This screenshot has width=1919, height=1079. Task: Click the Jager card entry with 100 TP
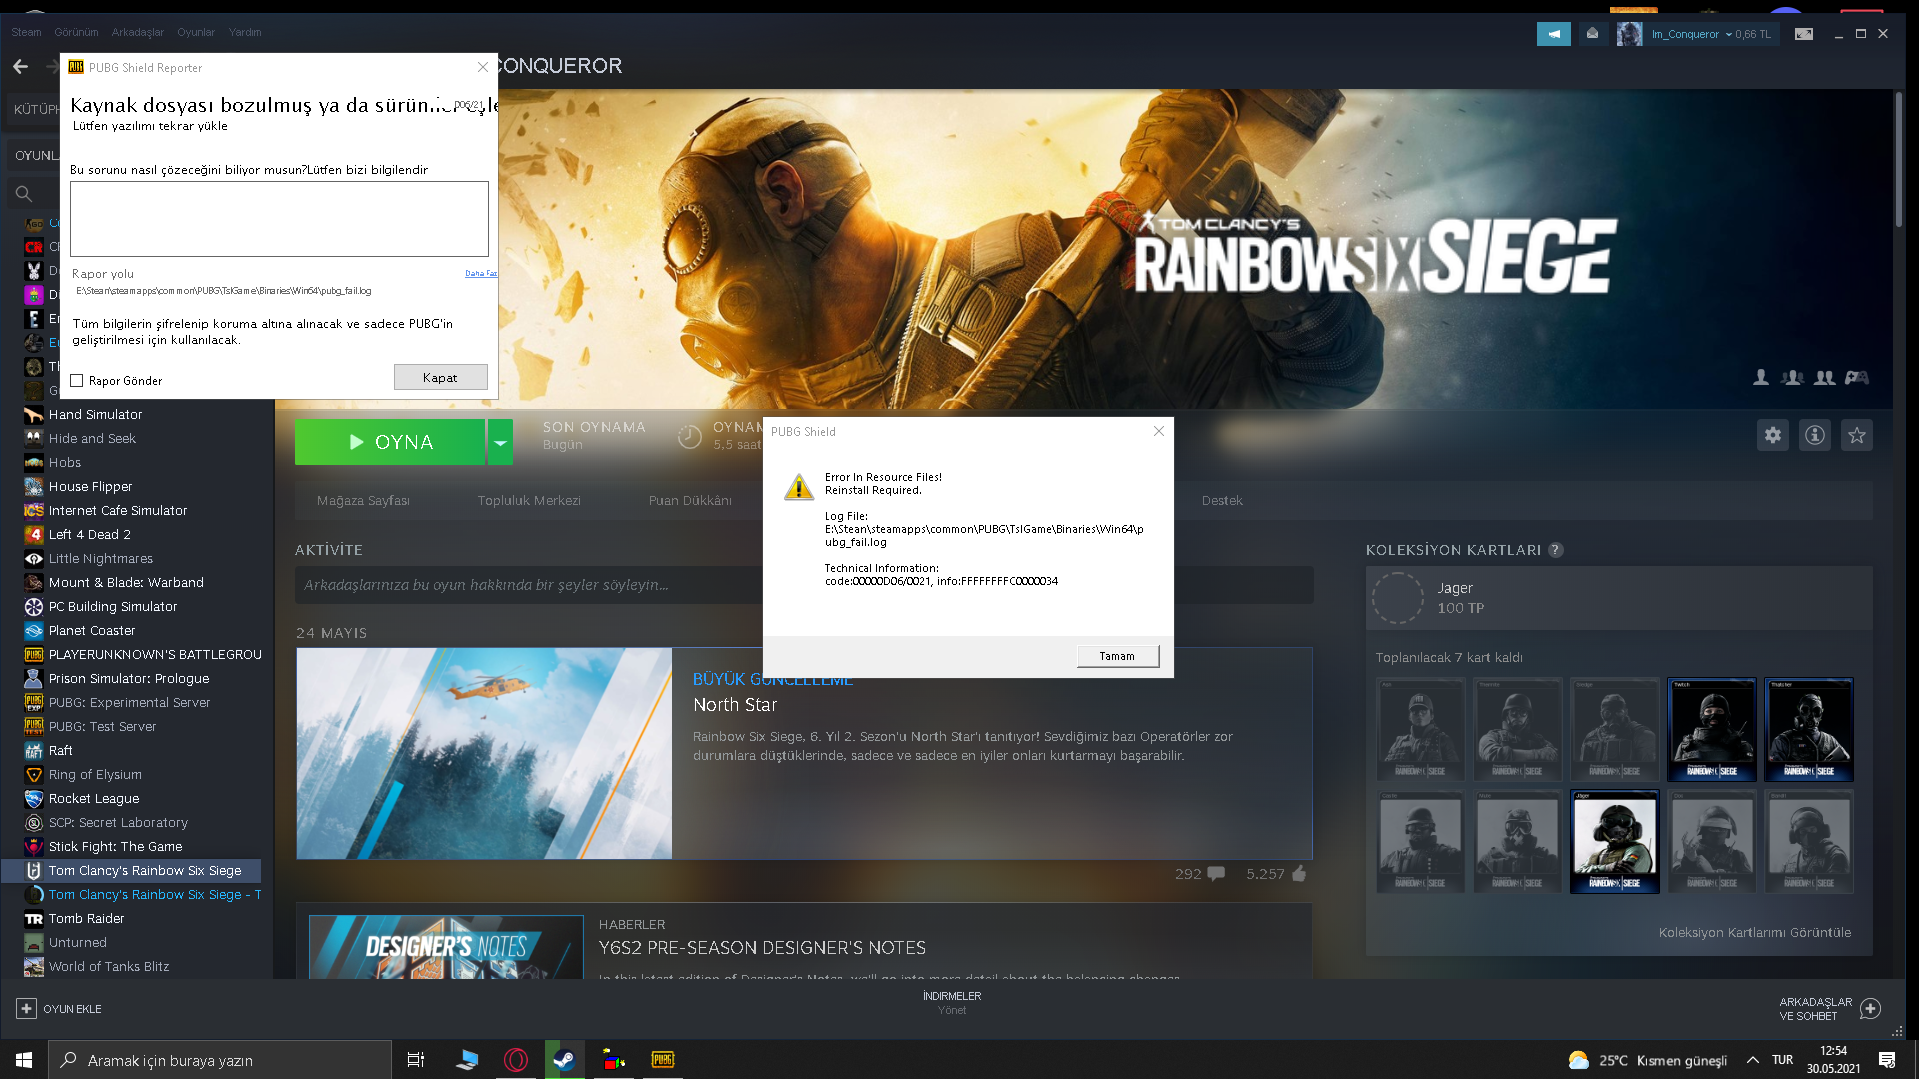(1618, 598)
